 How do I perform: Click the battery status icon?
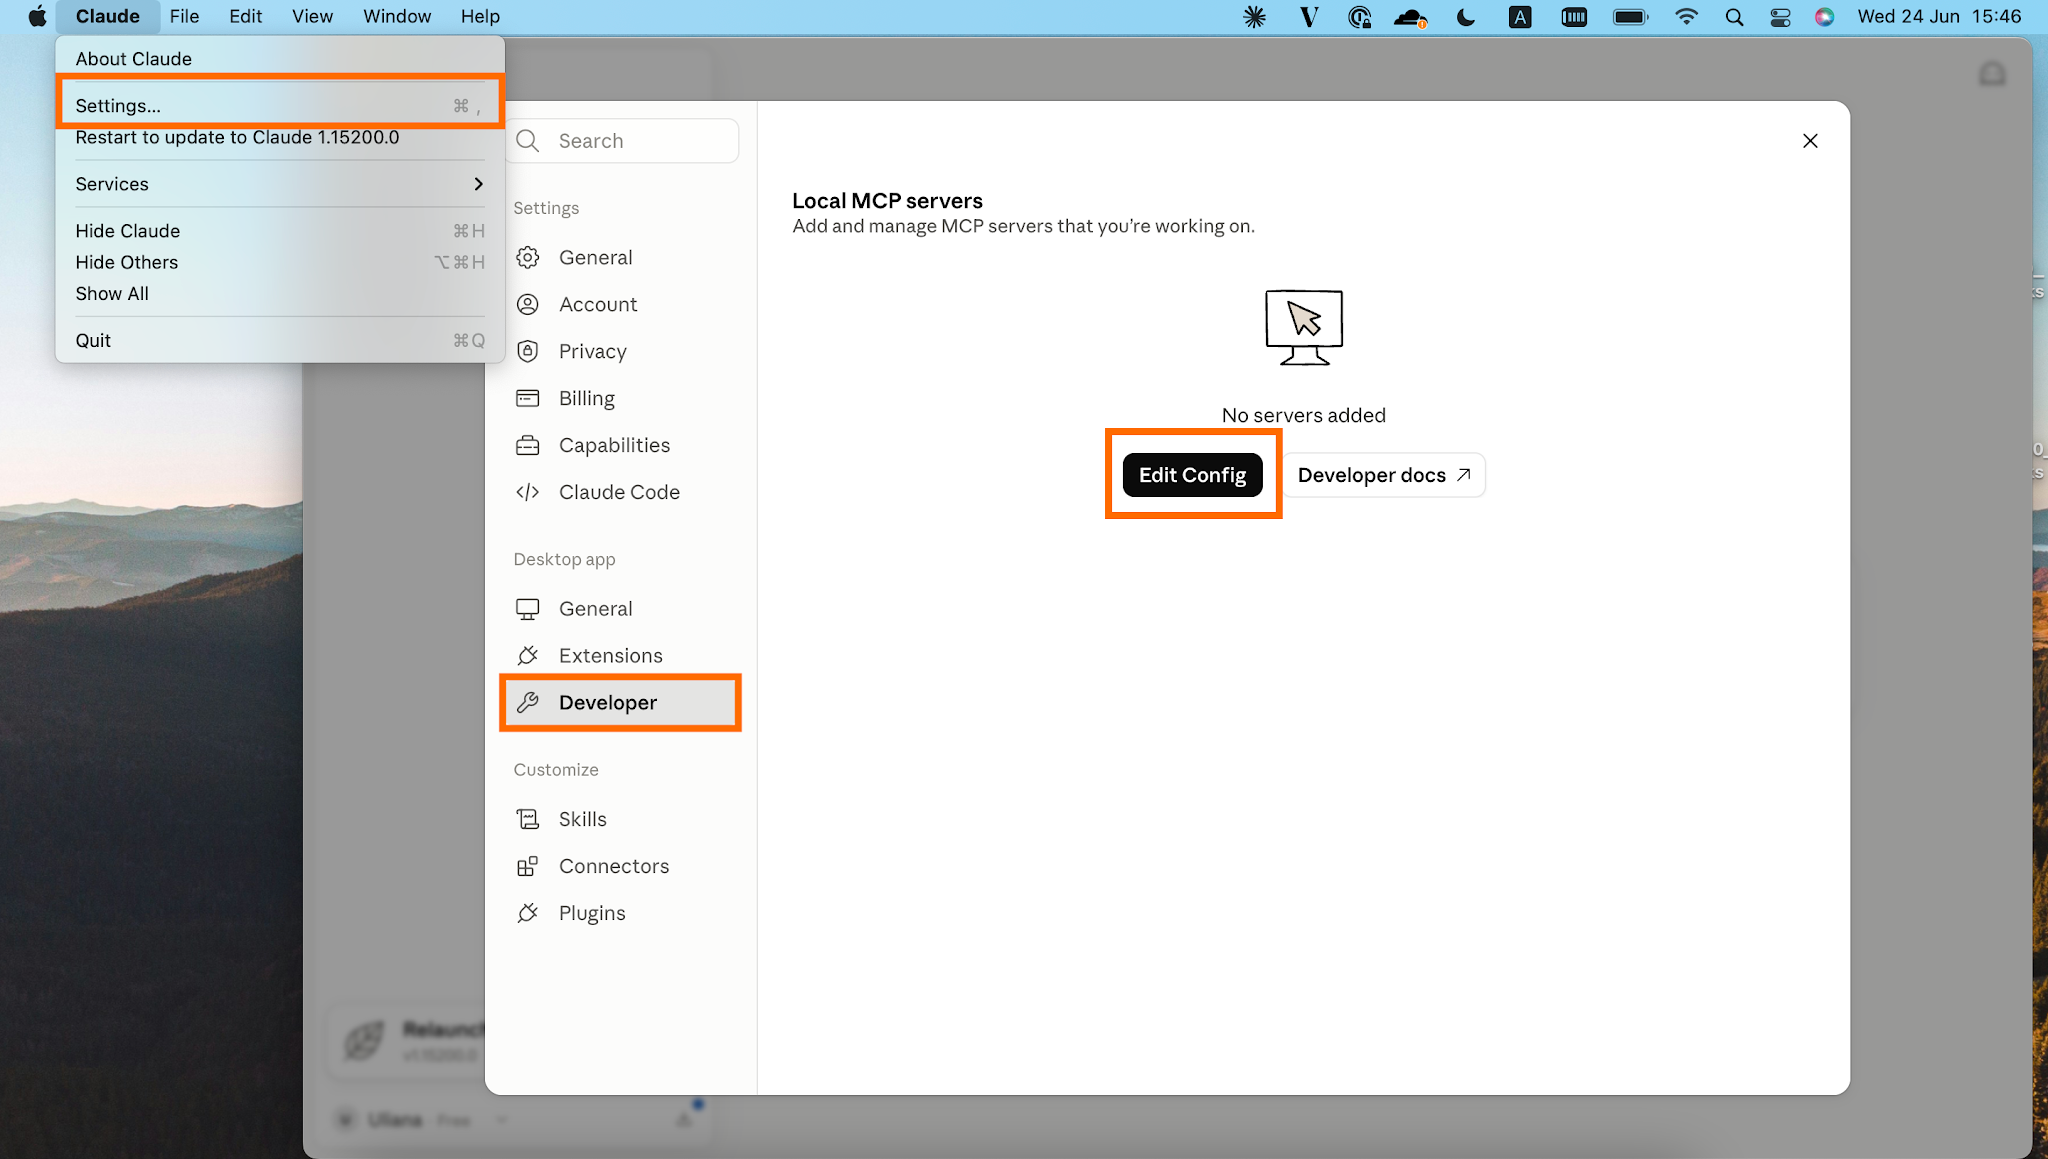click(1630, 16)
